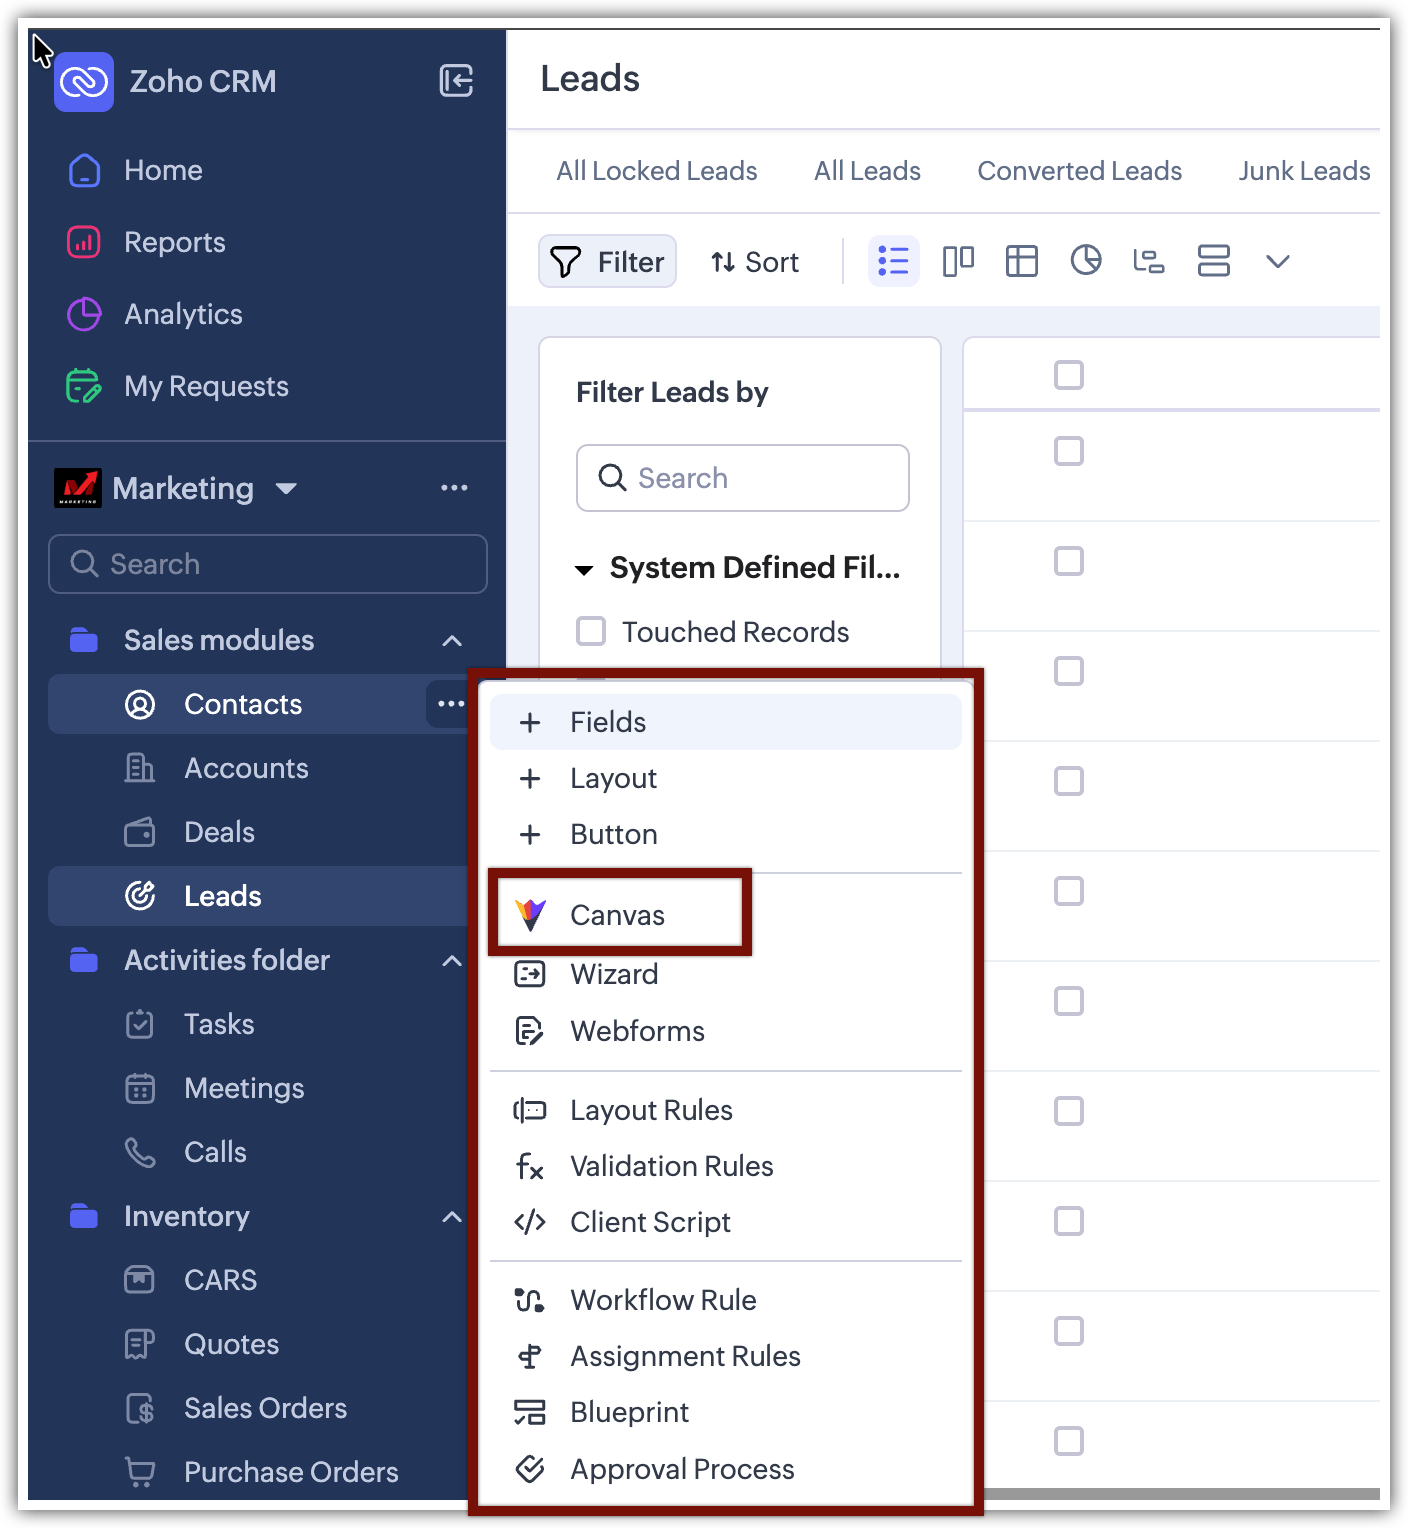
Task: Open the Purchase Orders module
Action: click(291, 1472)
